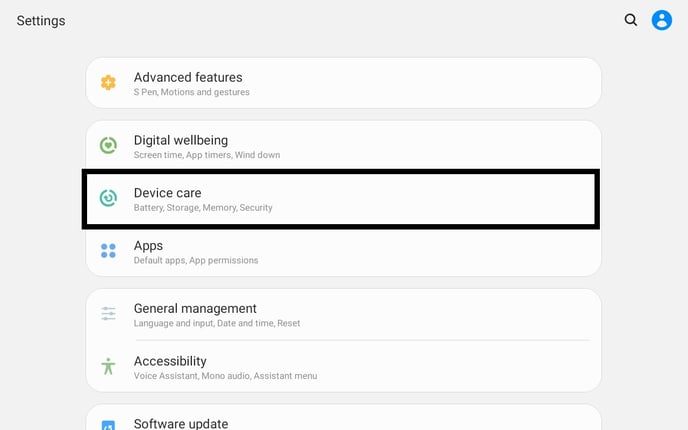688x430 pixels.
Task: Tap the Apps four-dots icon
Action: click(x=108, y=251)
